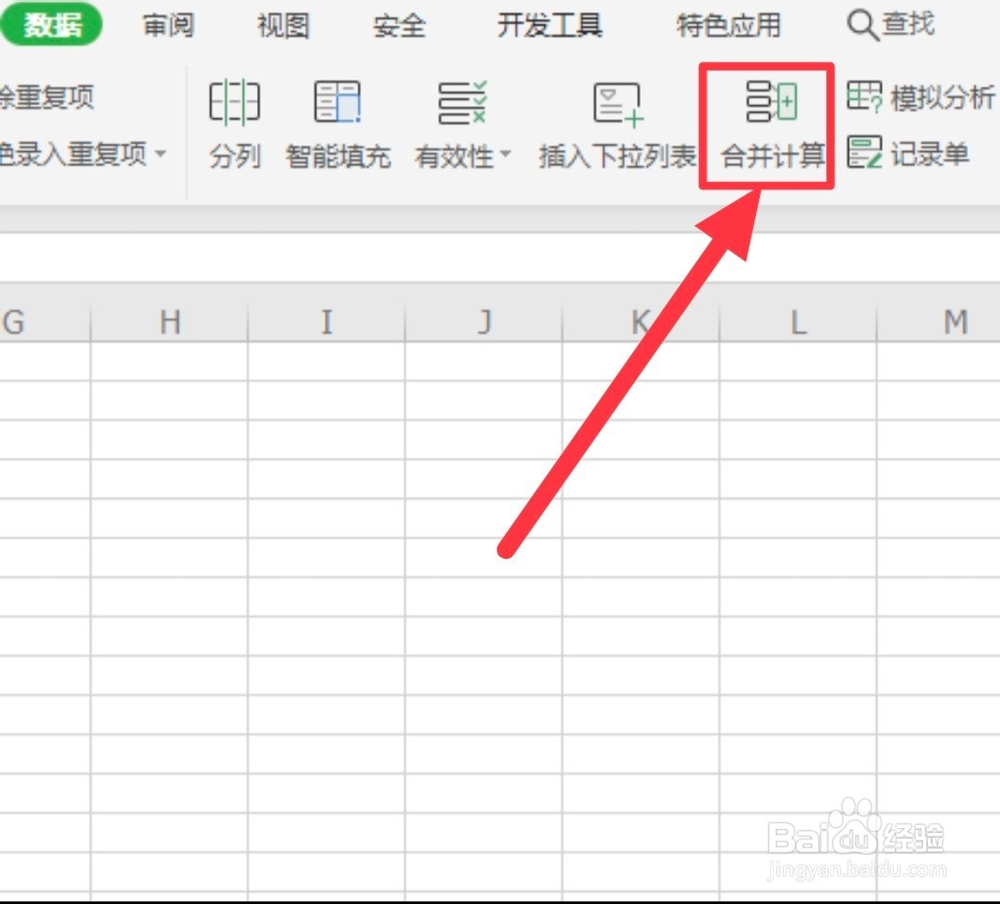The image size is (1000, 904).
Task: Open the 开发工具 (Developer) tab
Action: (x=548, y=25)
